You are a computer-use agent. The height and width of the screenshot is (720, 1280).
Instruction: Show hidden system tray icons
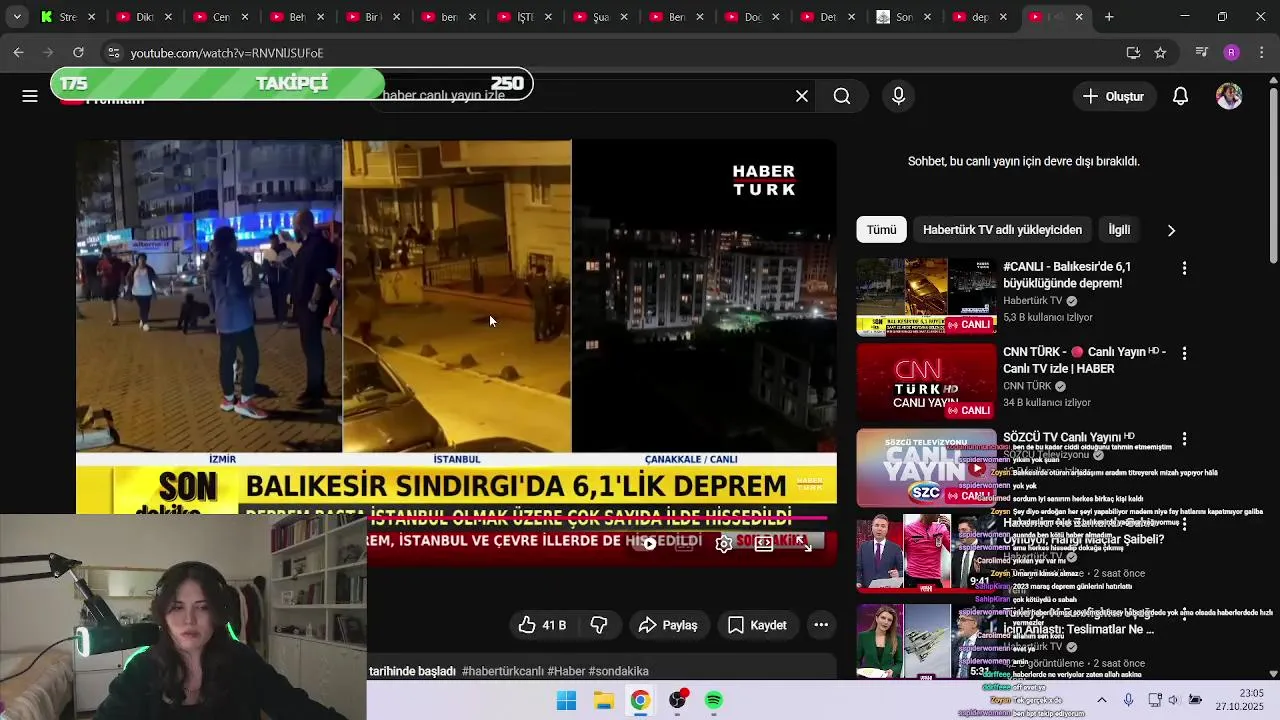pyautogui.click(x=1101, y=700)
